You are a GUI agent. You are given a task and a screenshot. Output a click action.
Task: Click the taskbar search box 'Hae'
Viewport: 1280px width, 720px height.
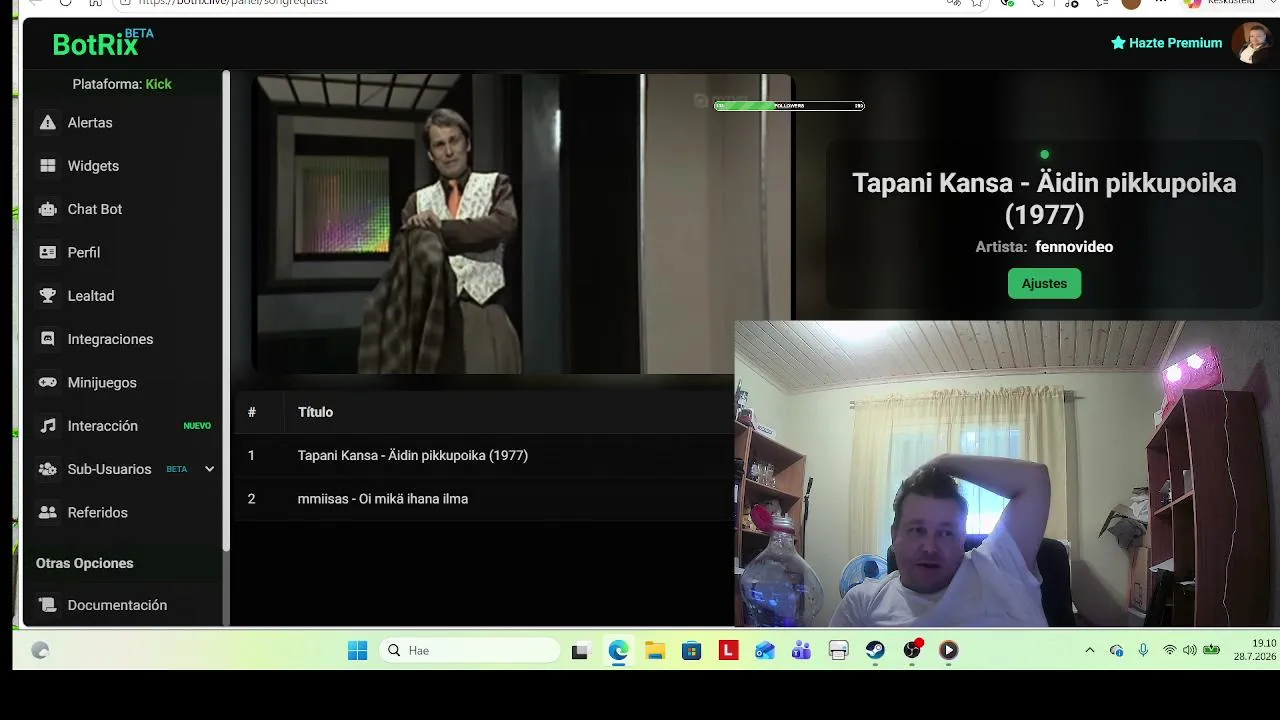(470, 651)
